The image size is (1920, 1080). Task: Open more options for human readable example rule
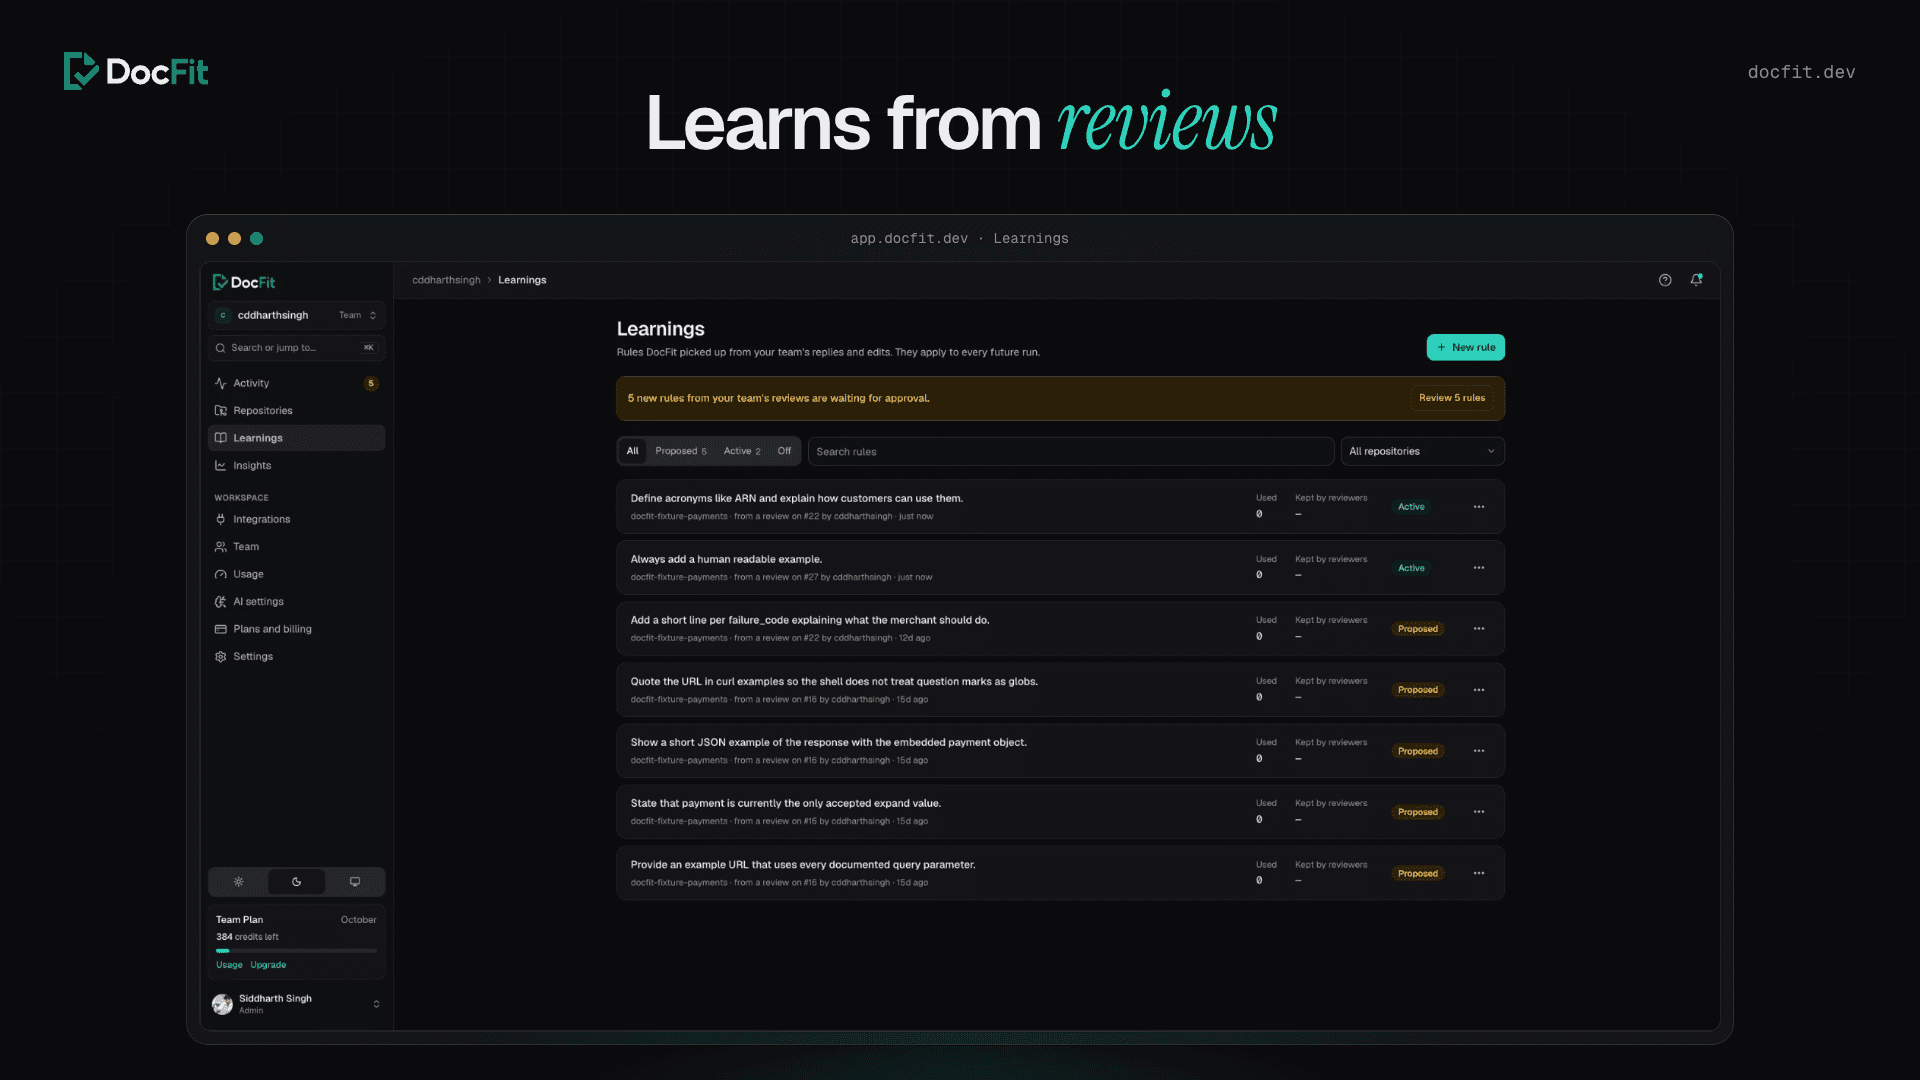pos(1479,568)
